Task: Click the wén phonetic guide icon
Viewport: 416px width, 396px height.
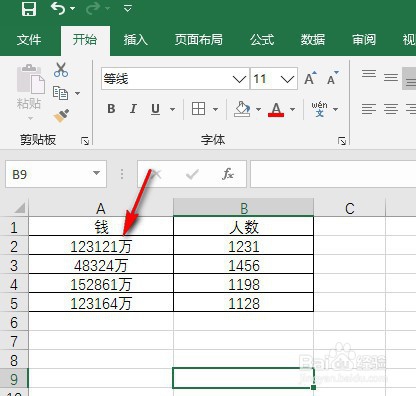Action: coord(319,109)
